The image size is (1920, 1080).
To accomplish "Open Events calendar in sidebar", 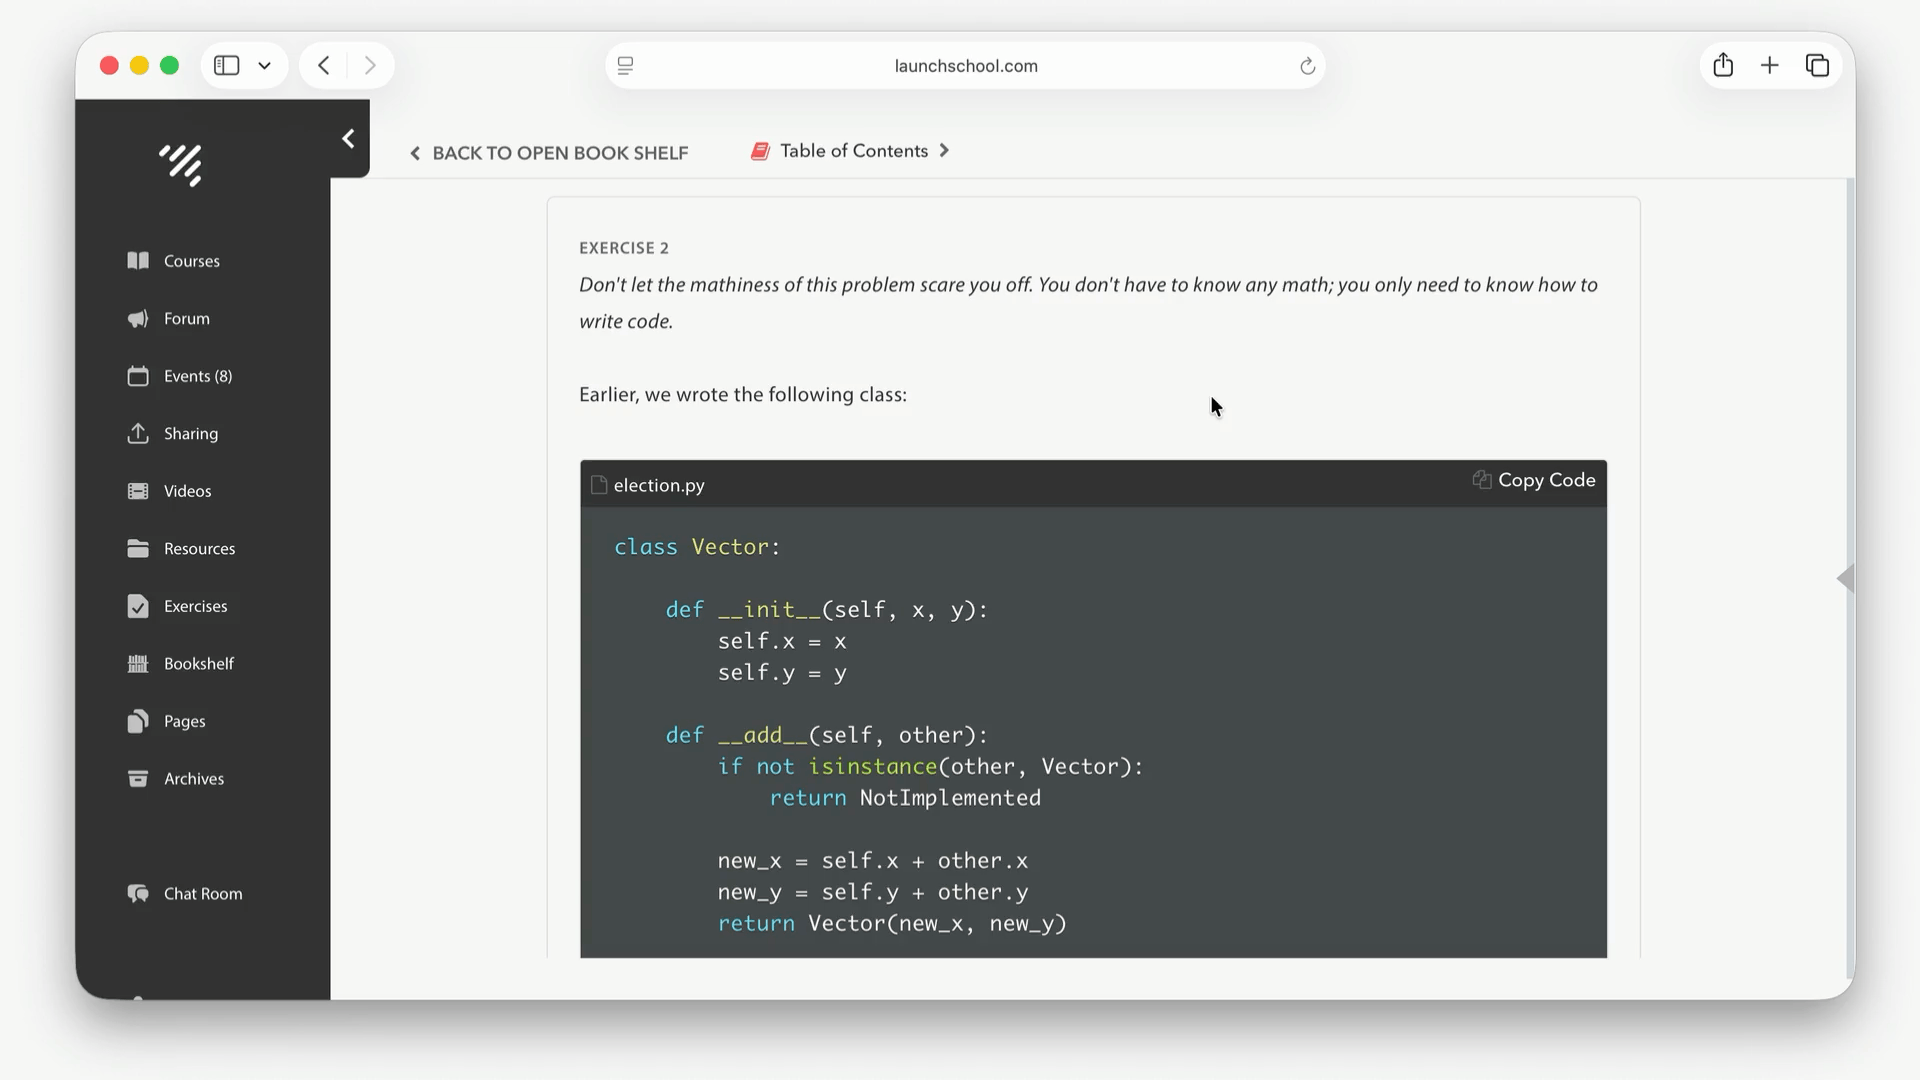I will point(138,376).
